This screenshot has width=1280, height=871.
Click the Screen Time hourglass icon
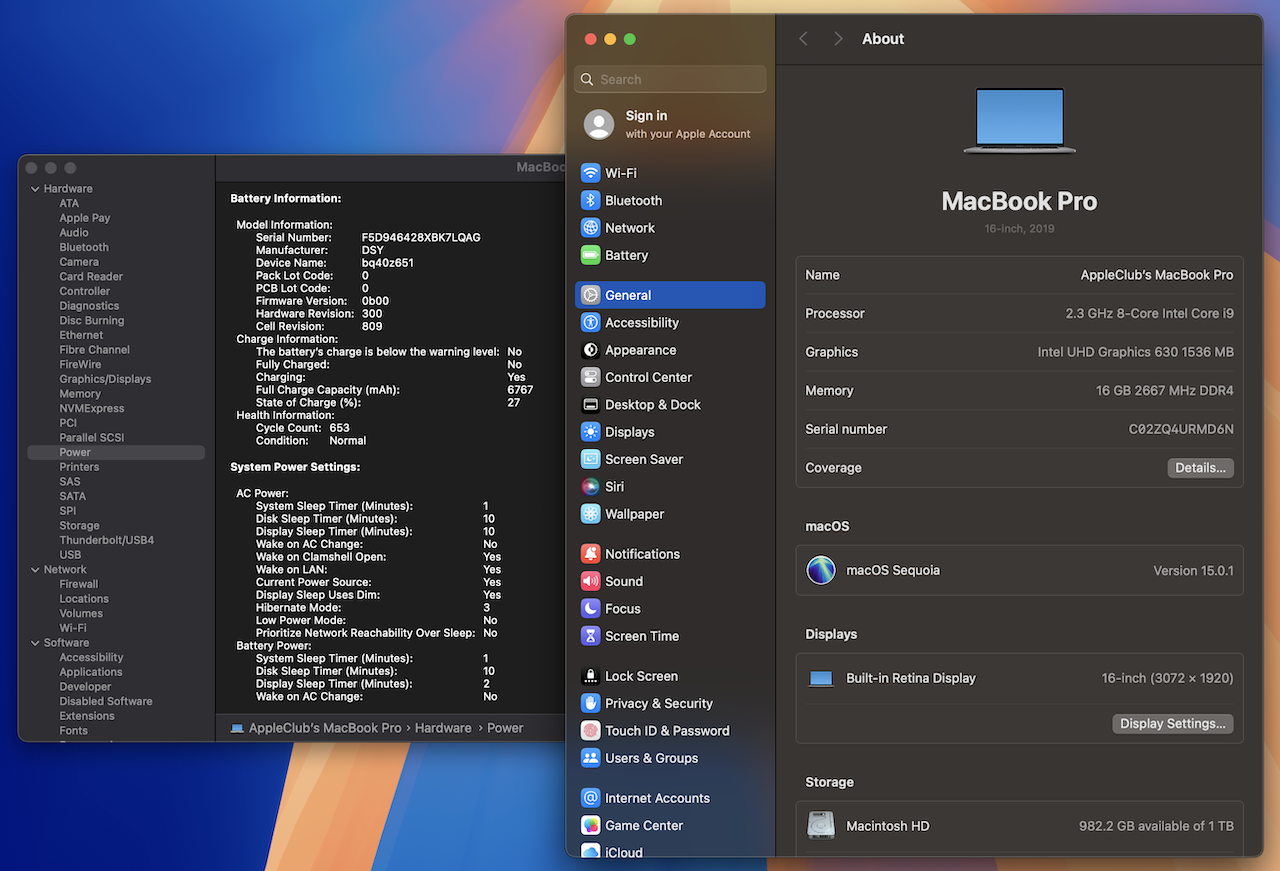coord(590,636)
